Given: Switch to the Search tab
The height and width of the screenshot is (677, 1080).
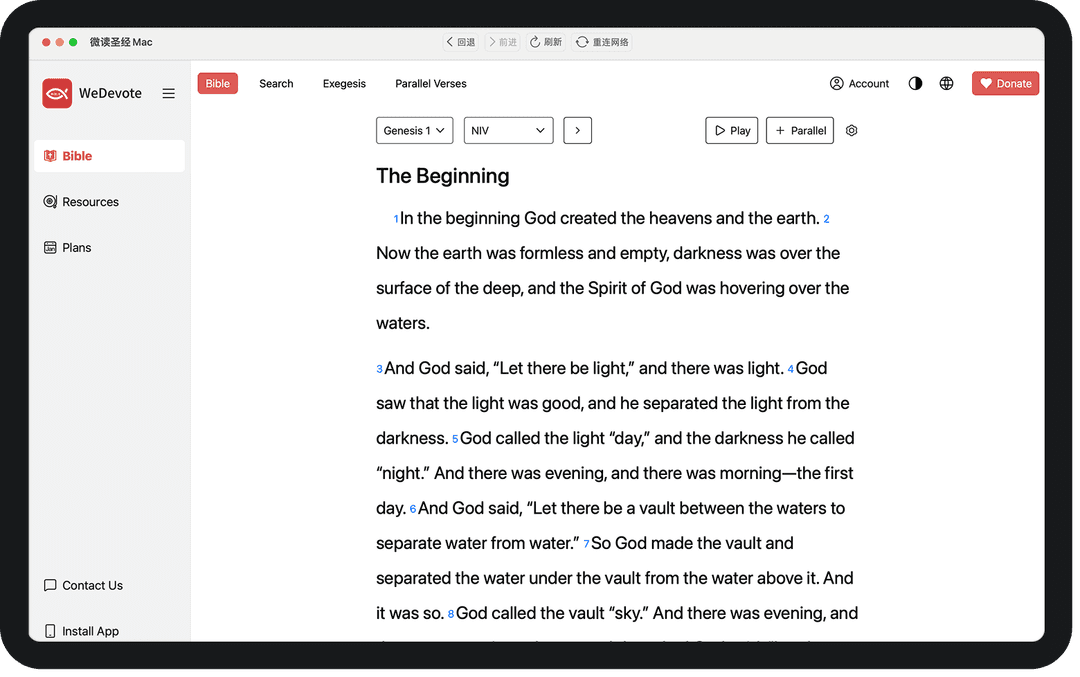Looking at the screenshot, I should (x=276, y=84).
